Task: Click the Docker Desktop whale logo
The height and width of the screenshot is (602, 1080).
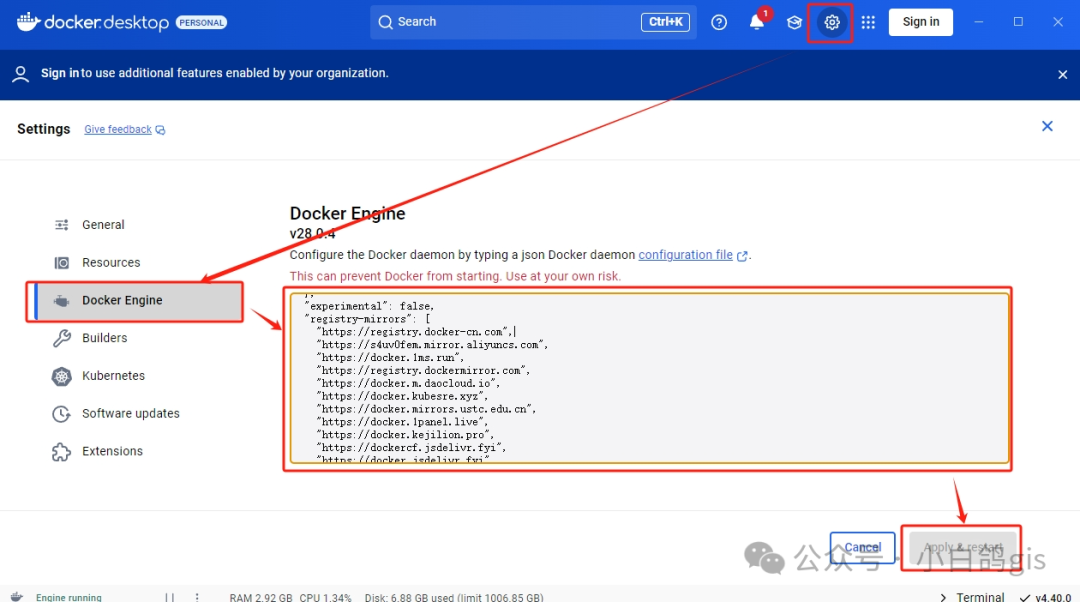Action: (28, 22)
